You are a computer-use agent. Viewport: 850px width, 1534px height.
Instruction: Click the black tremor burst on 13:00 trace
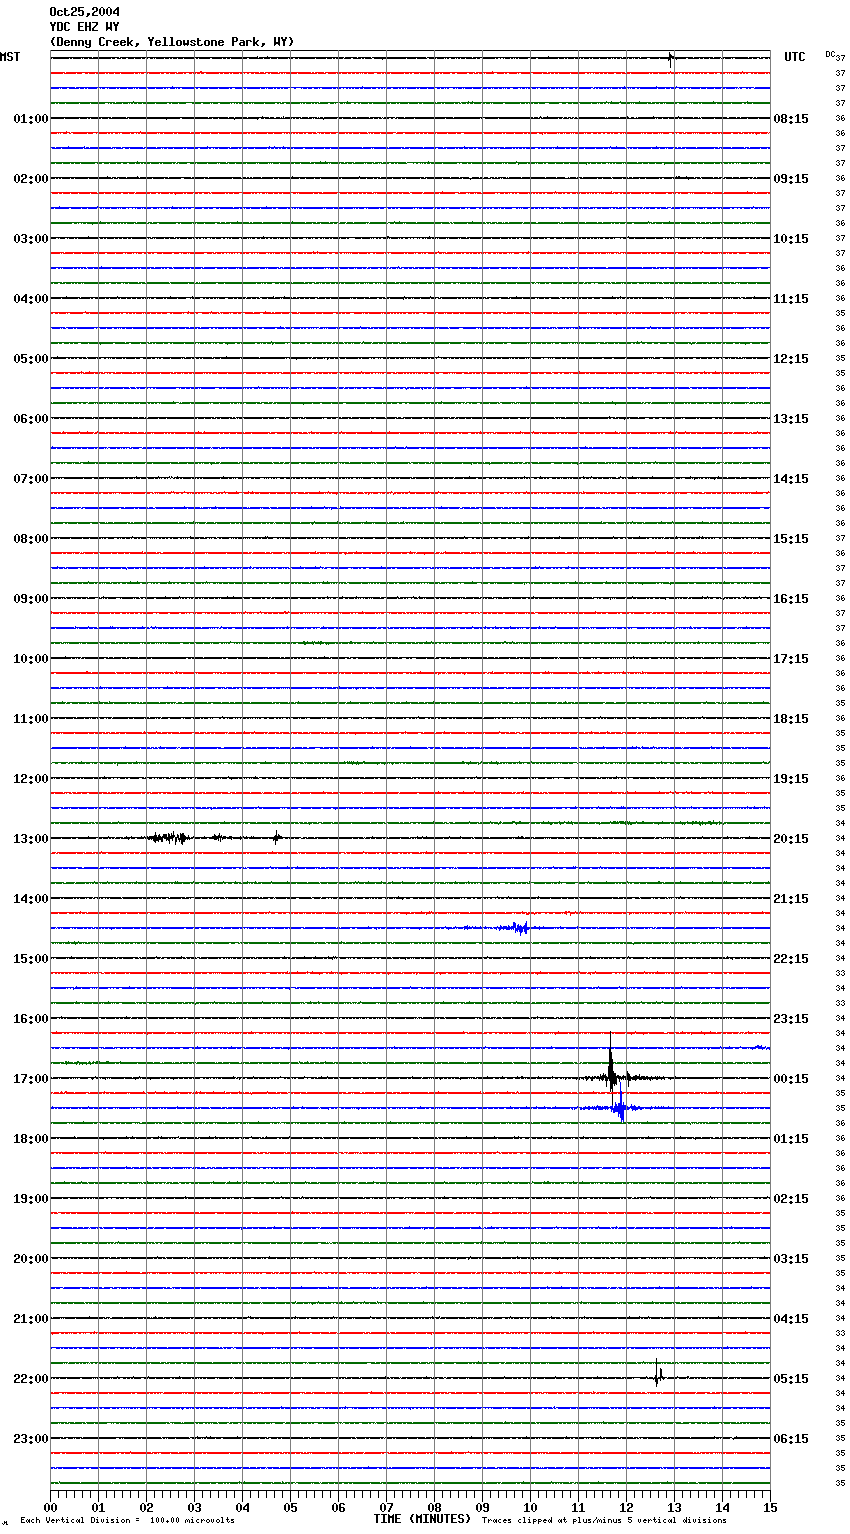[x=168, y=838]
